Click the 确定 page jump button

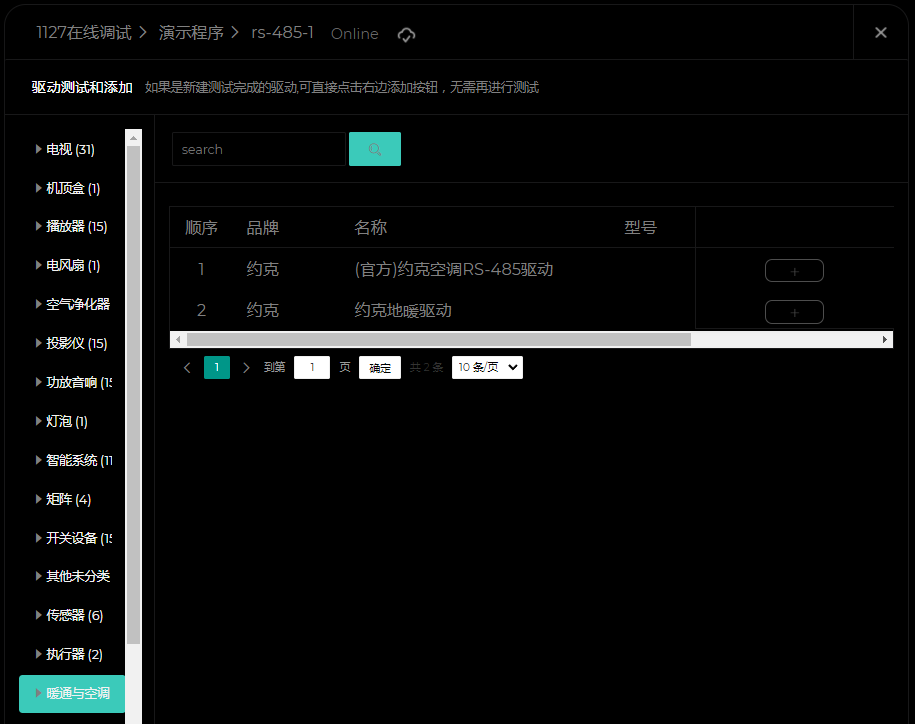coord(380,368)
